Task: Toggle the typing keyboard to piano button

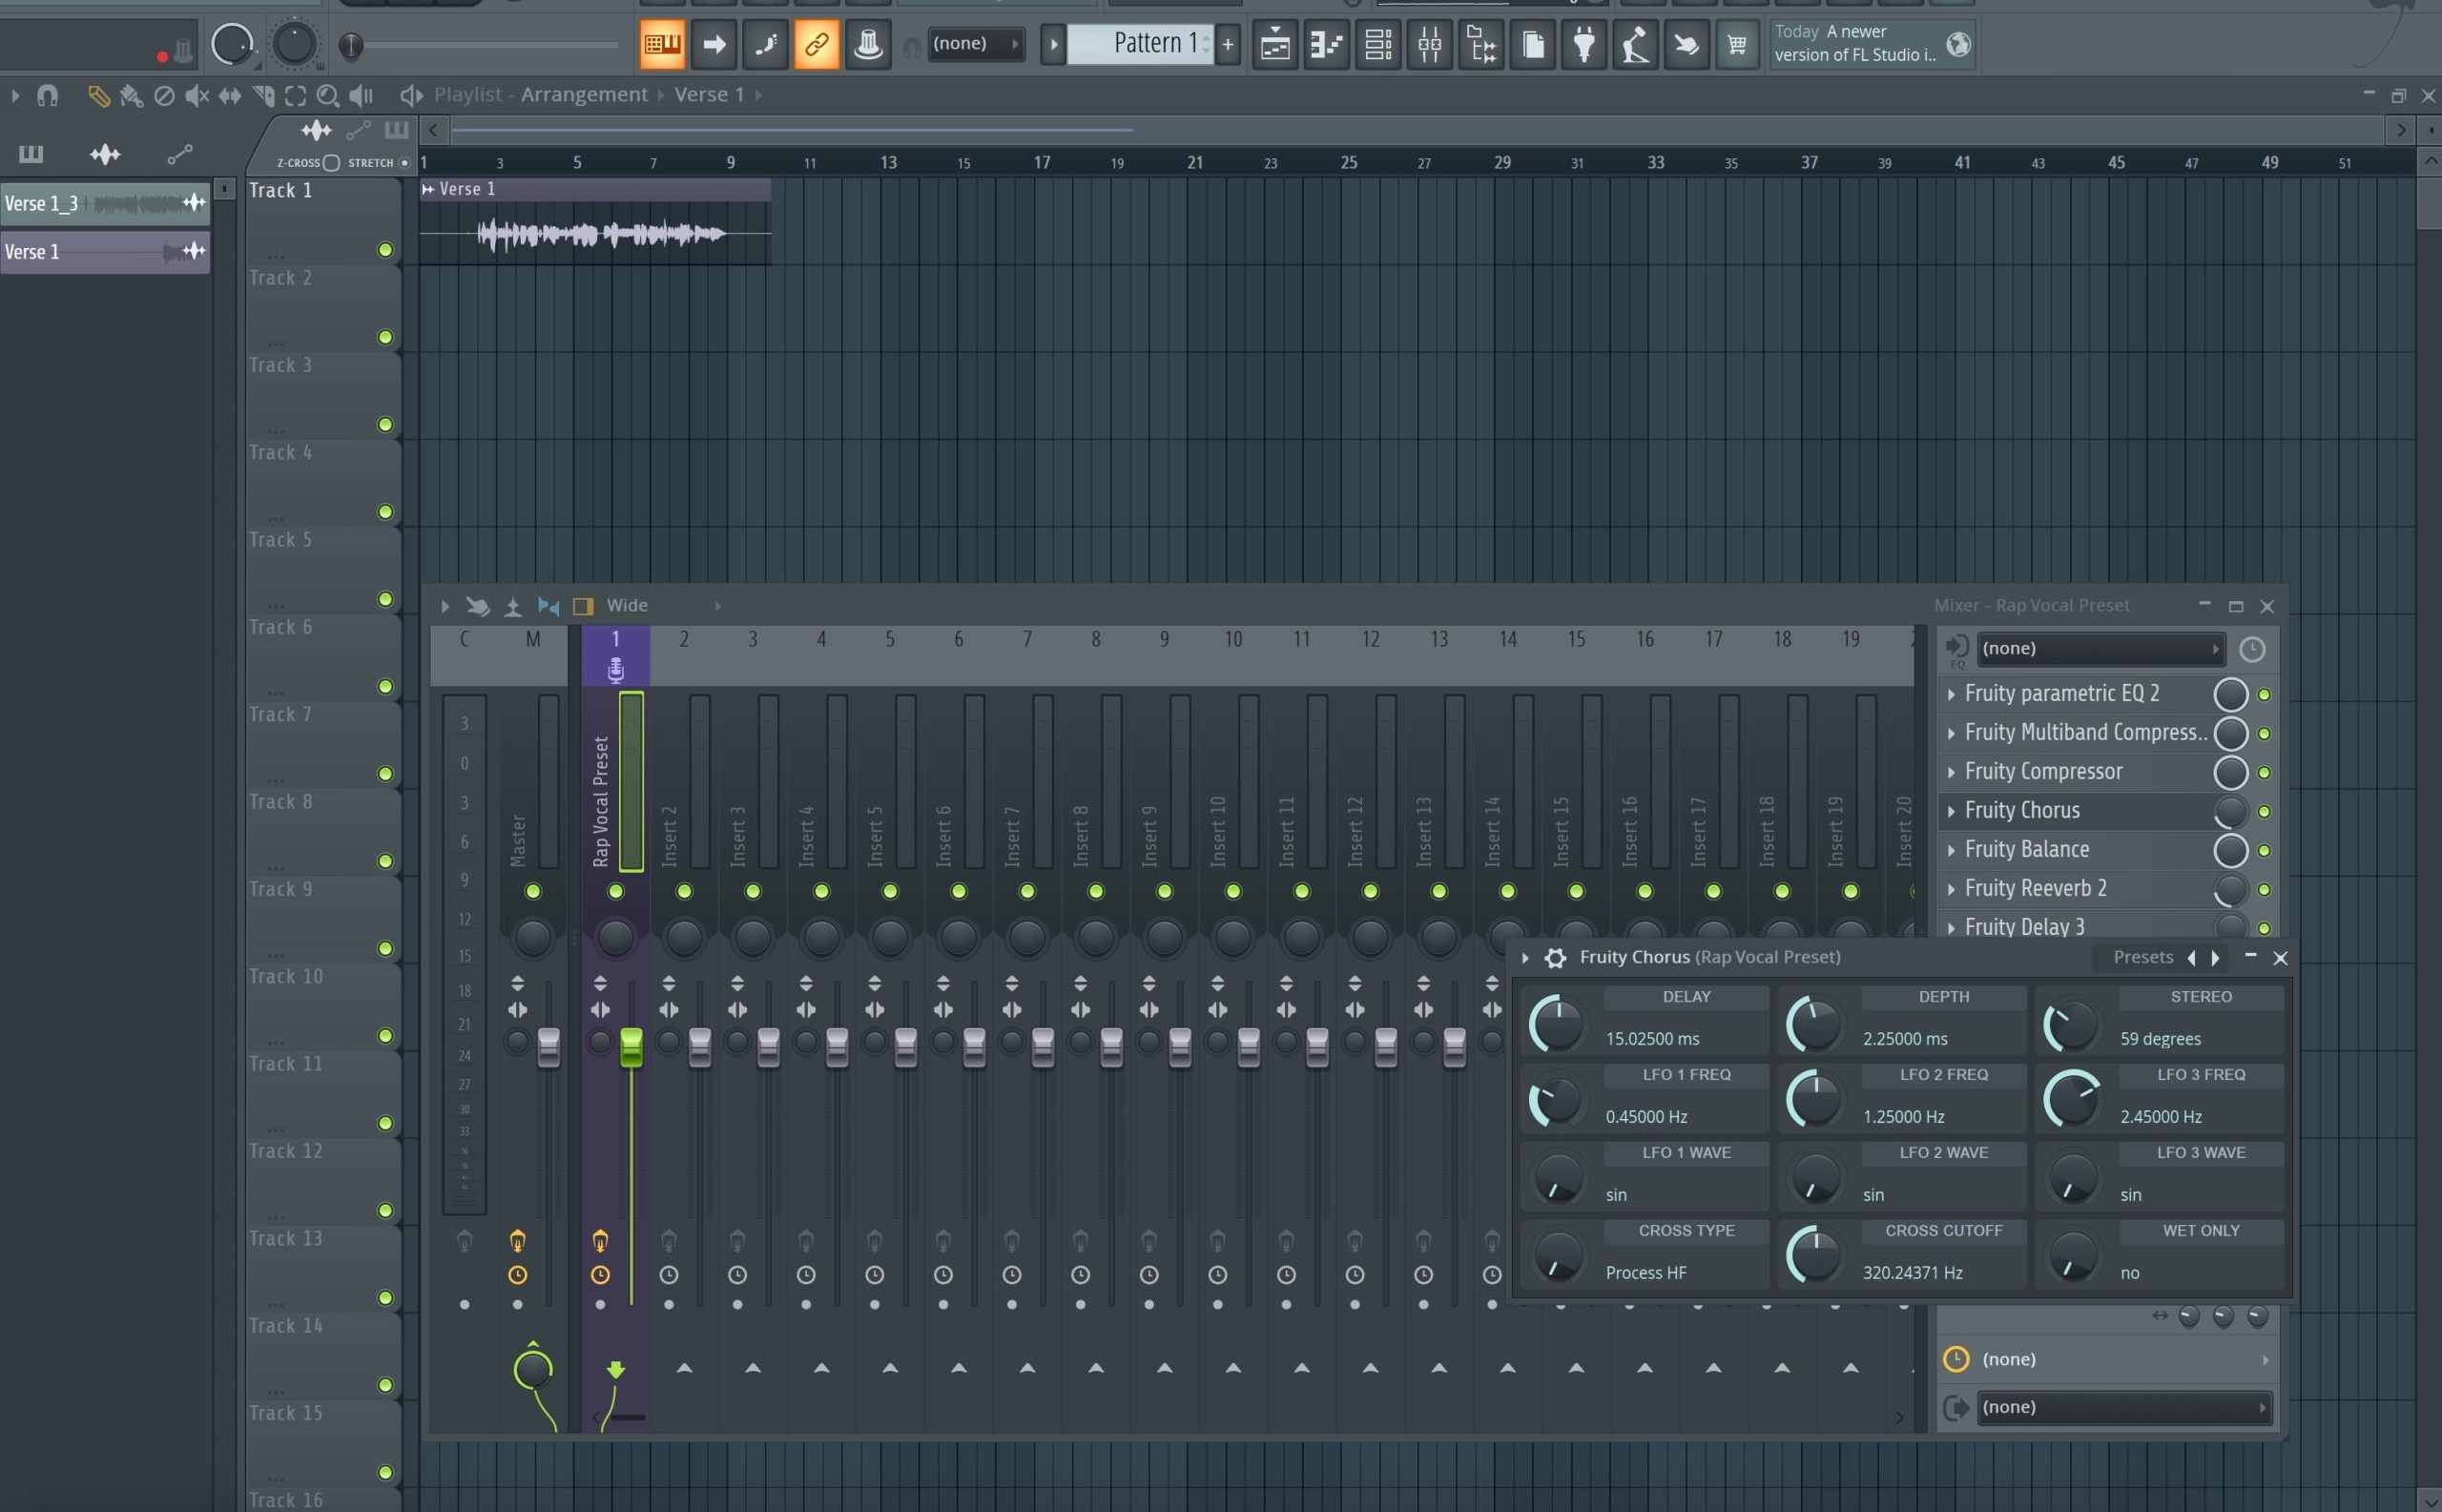Action: [662, 44]
